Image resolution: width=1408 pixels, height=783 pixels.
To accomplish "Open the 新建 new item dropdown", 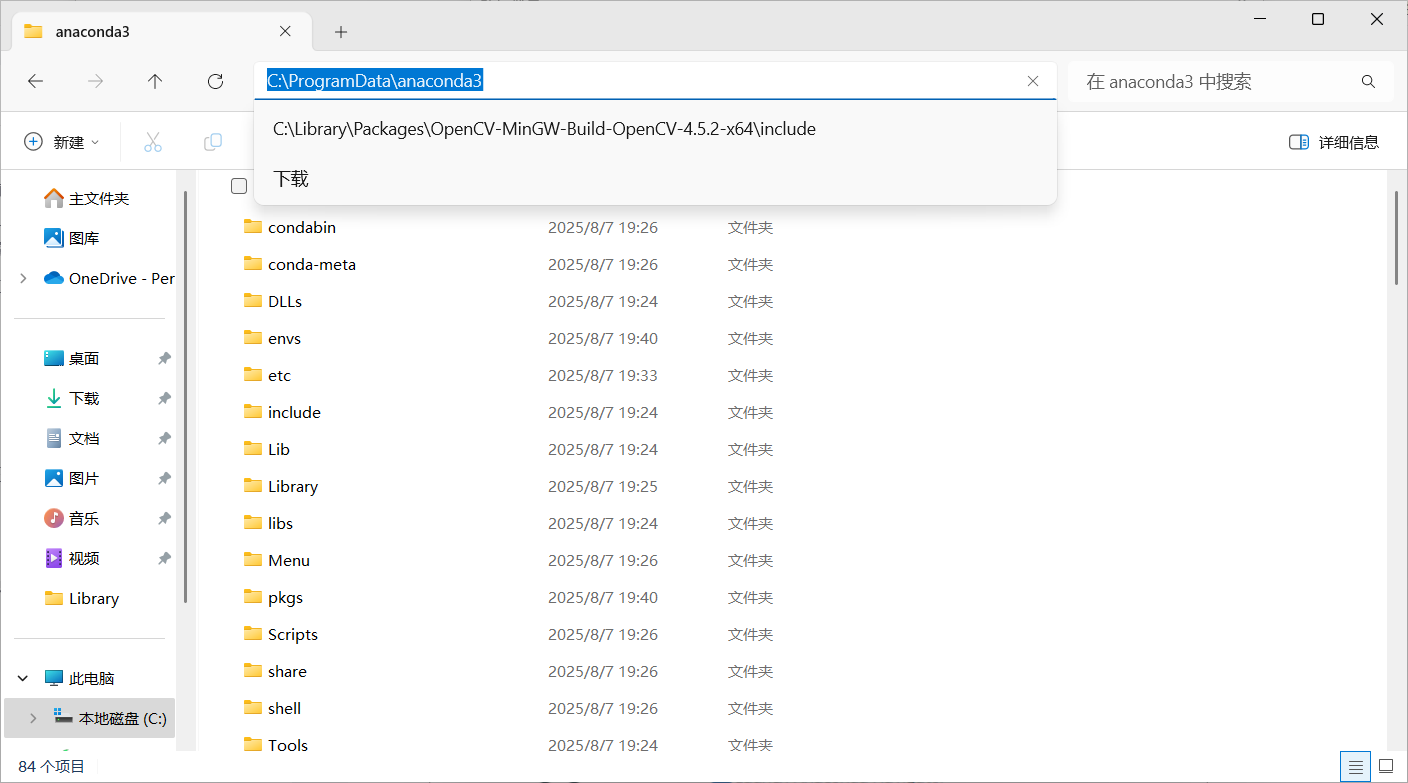I will [x=62, y=141].
